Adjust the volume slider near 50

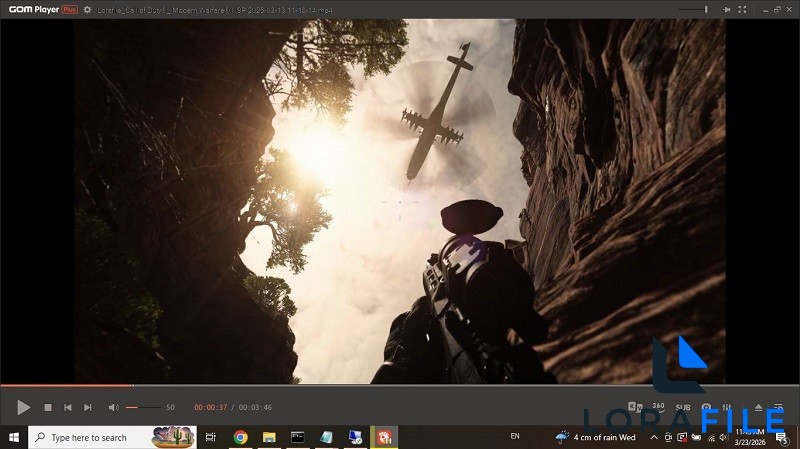(143, 407)
